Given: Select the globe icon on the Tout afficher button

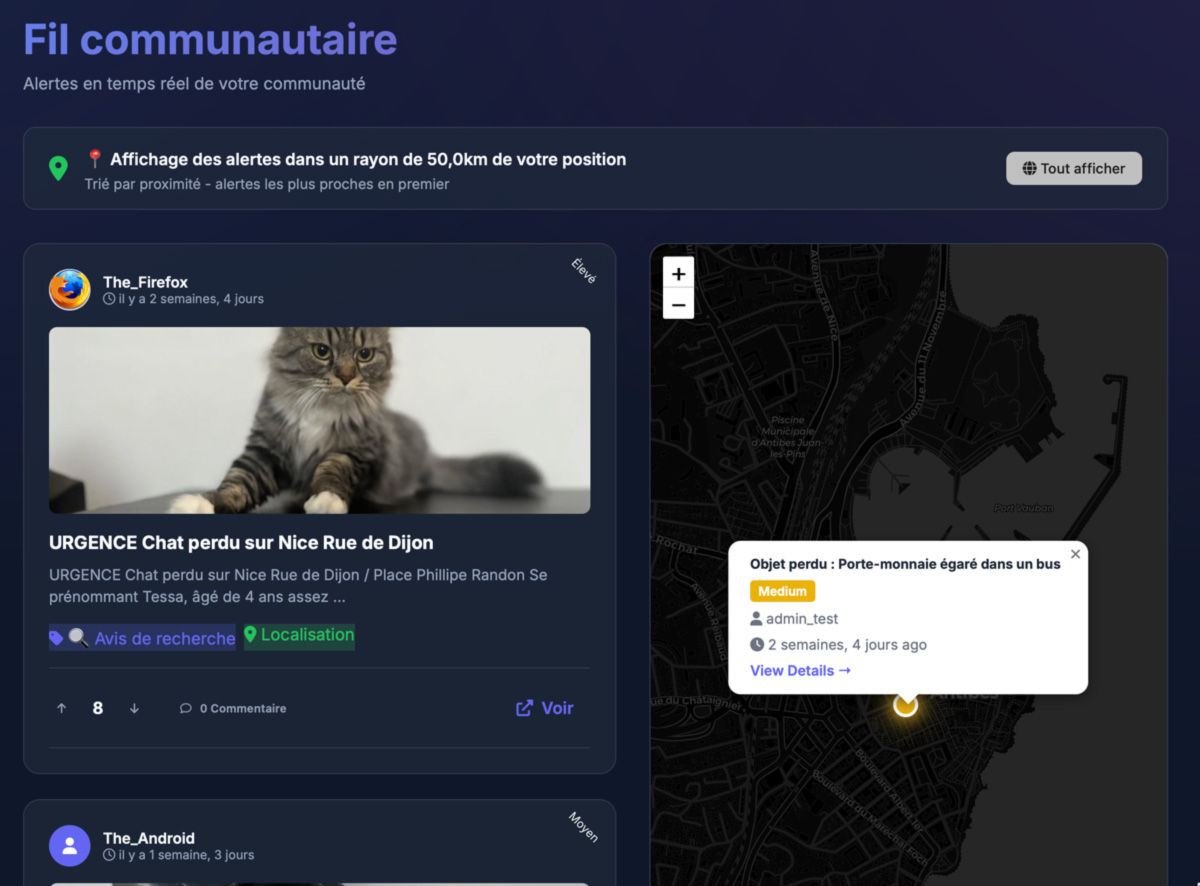Looking at the screenshot, I should point(1027,168).
